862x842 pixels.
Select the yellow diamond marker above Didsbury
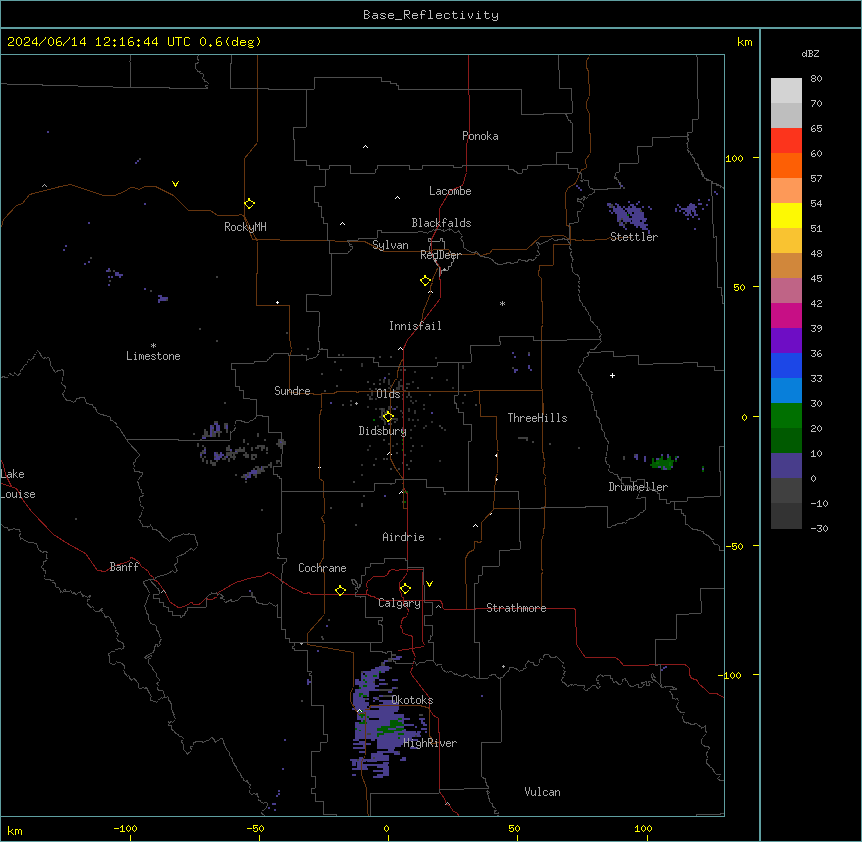tap(388, 417)
